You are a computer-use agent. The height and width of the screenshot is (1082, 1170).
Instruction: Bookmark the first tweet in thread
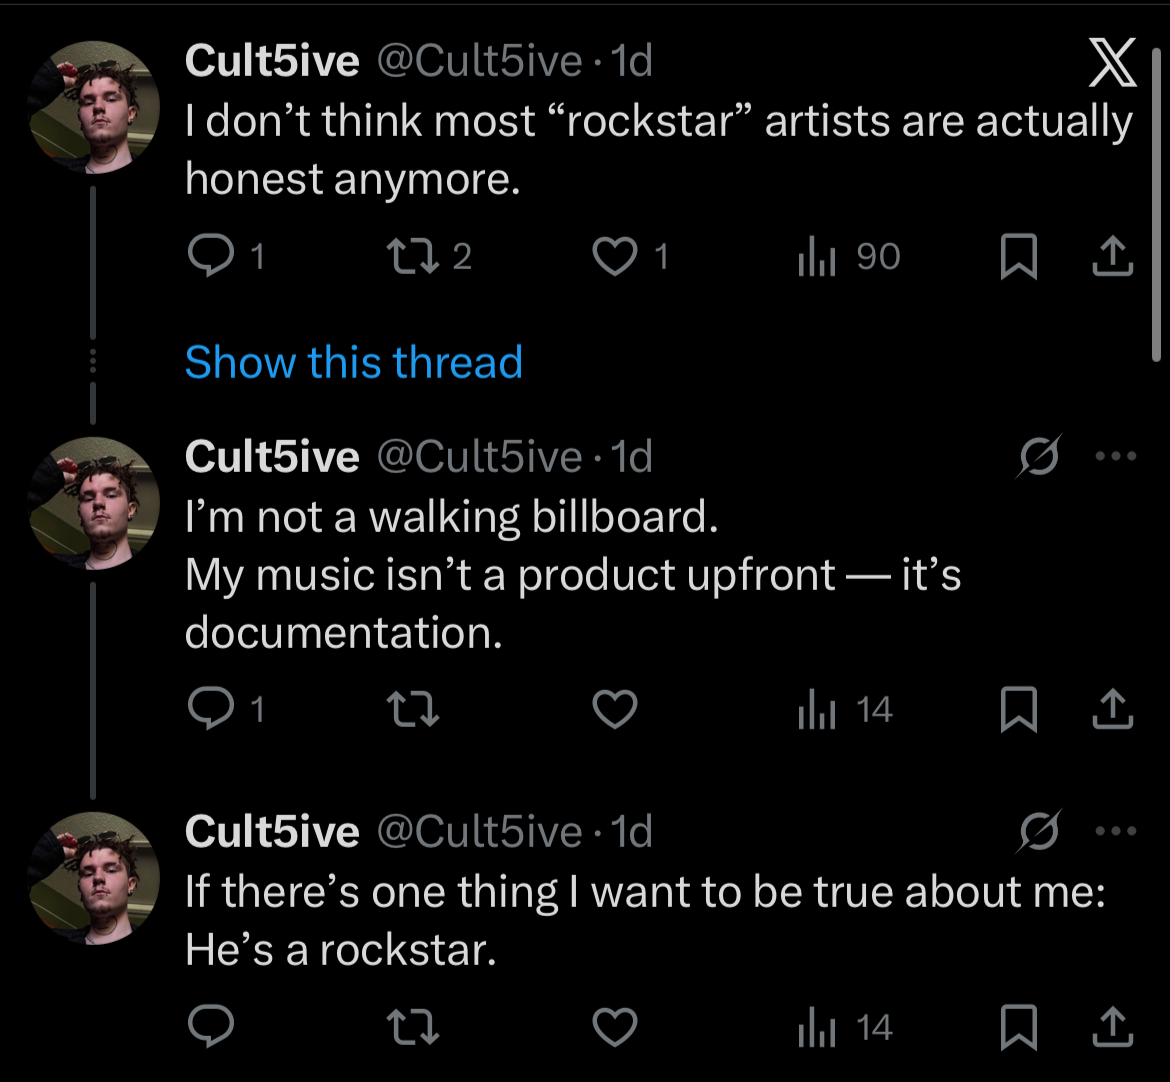1018,258
